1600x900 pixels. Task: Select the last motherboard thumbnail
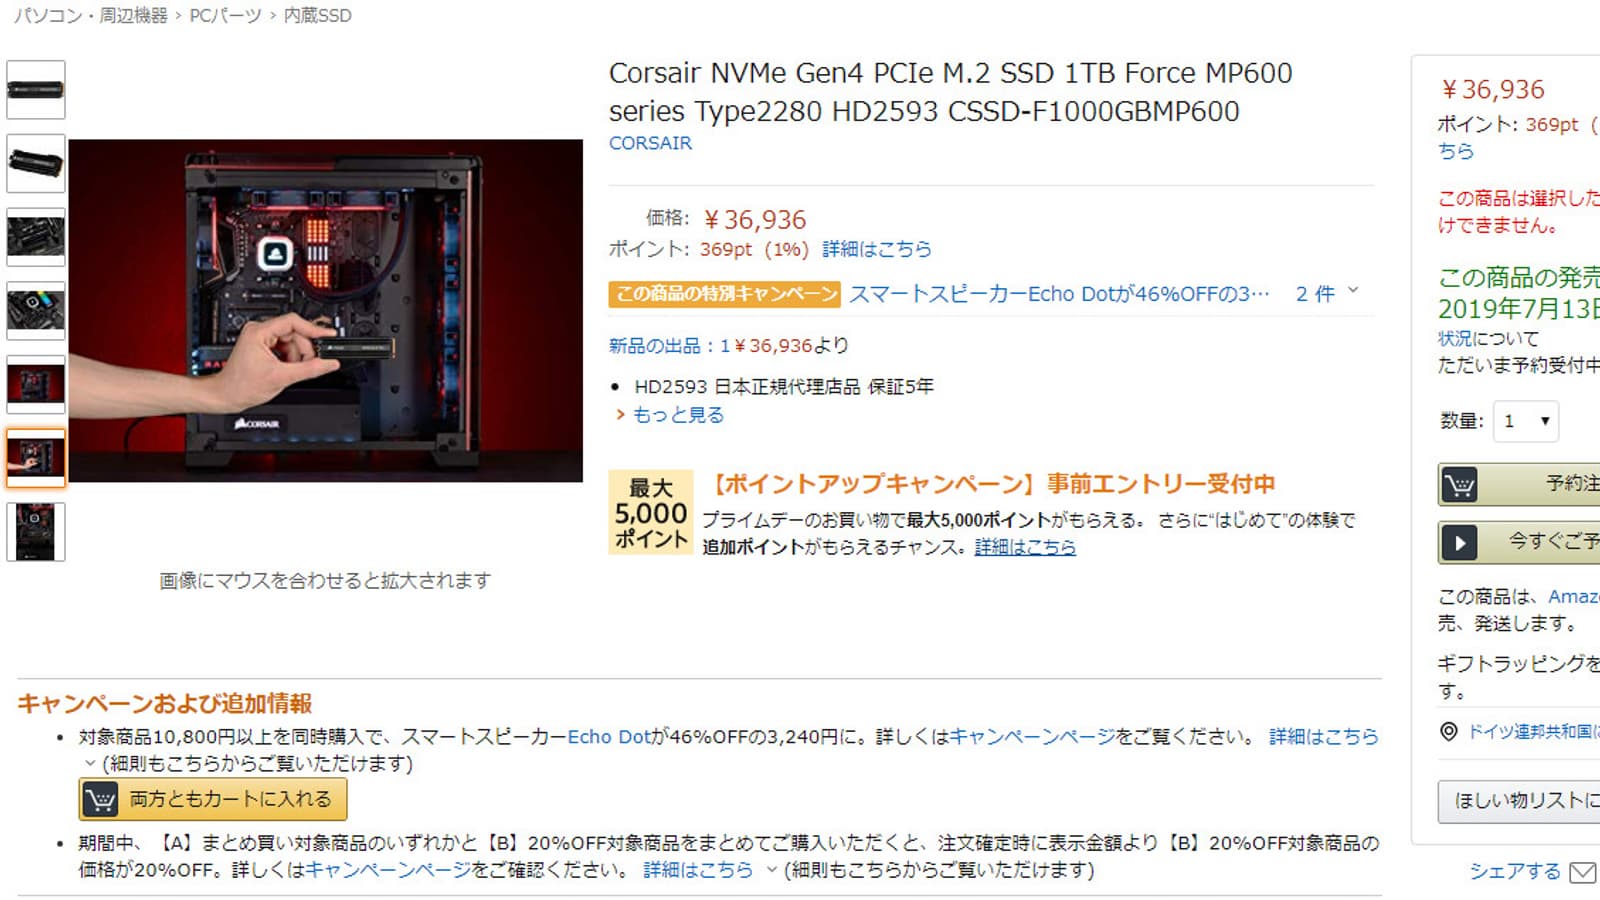click(x=36, y=532)
